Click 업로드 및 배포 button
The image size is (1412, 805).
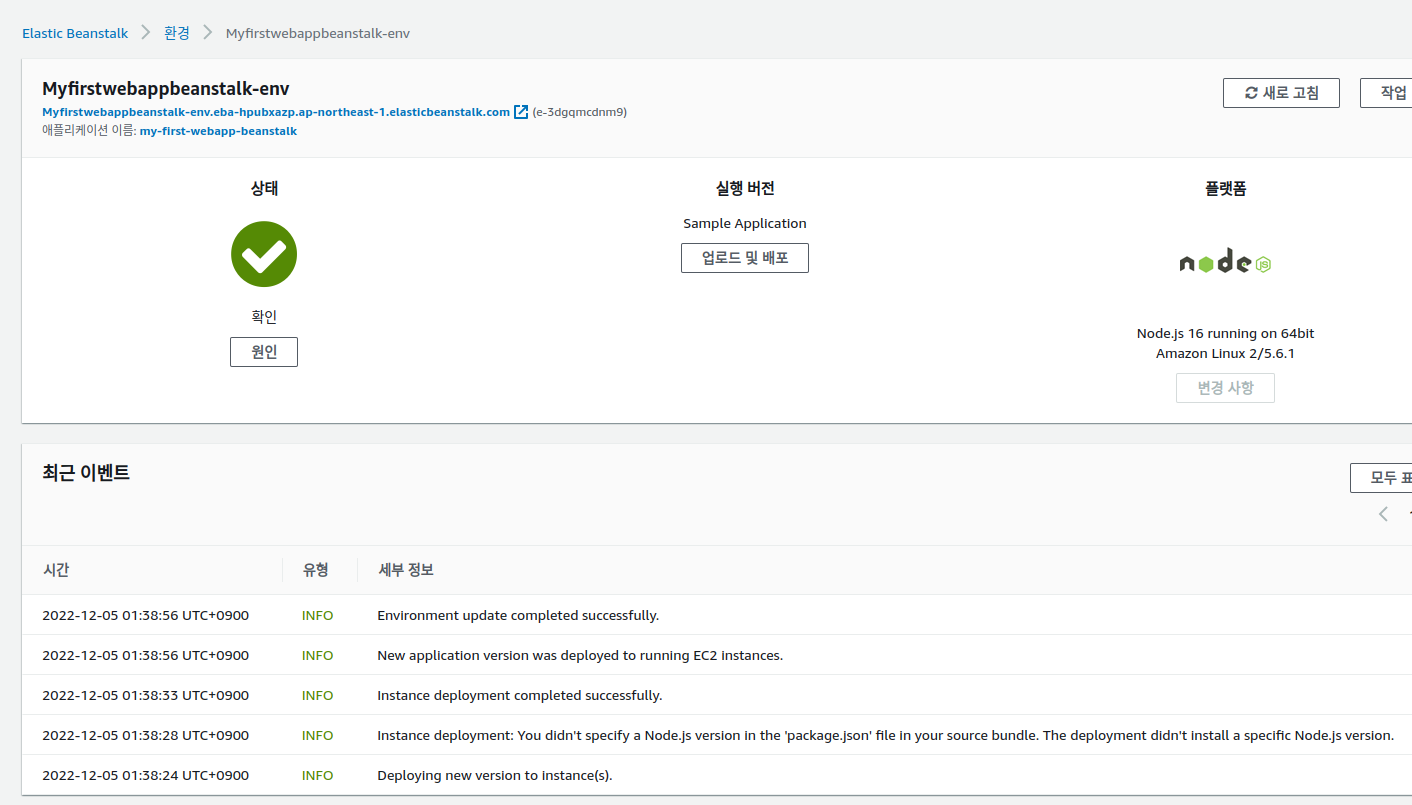tap(745, 258)
